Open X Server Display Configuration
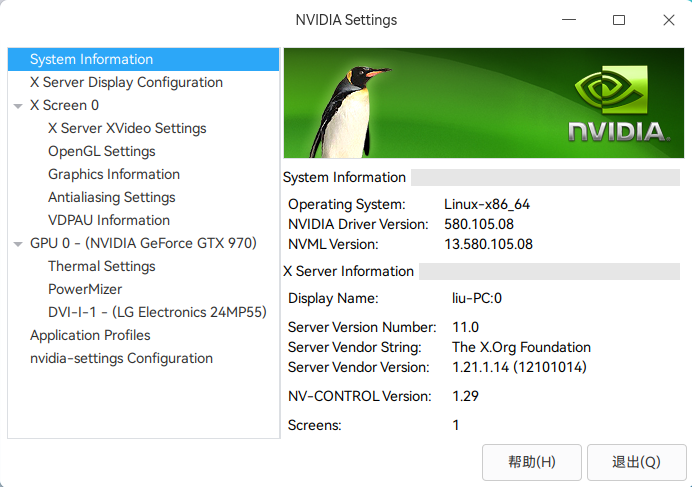 click(126, 82)
